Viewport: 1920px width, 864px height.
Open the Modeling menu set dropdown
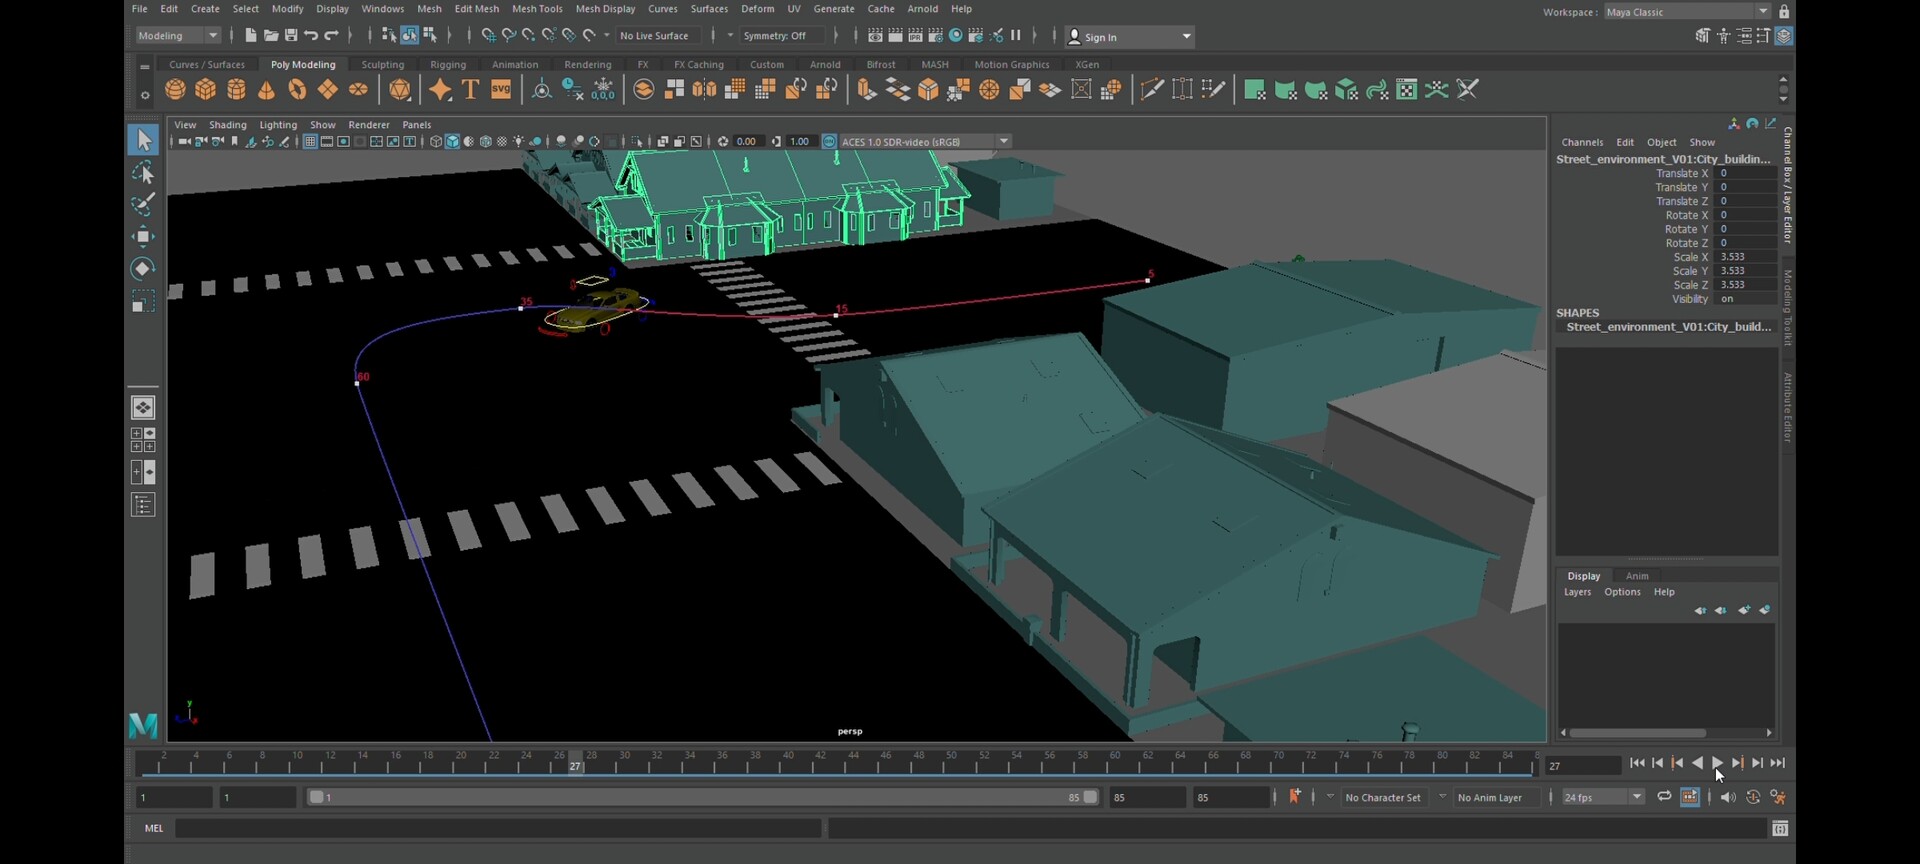[x=178, y=36]
